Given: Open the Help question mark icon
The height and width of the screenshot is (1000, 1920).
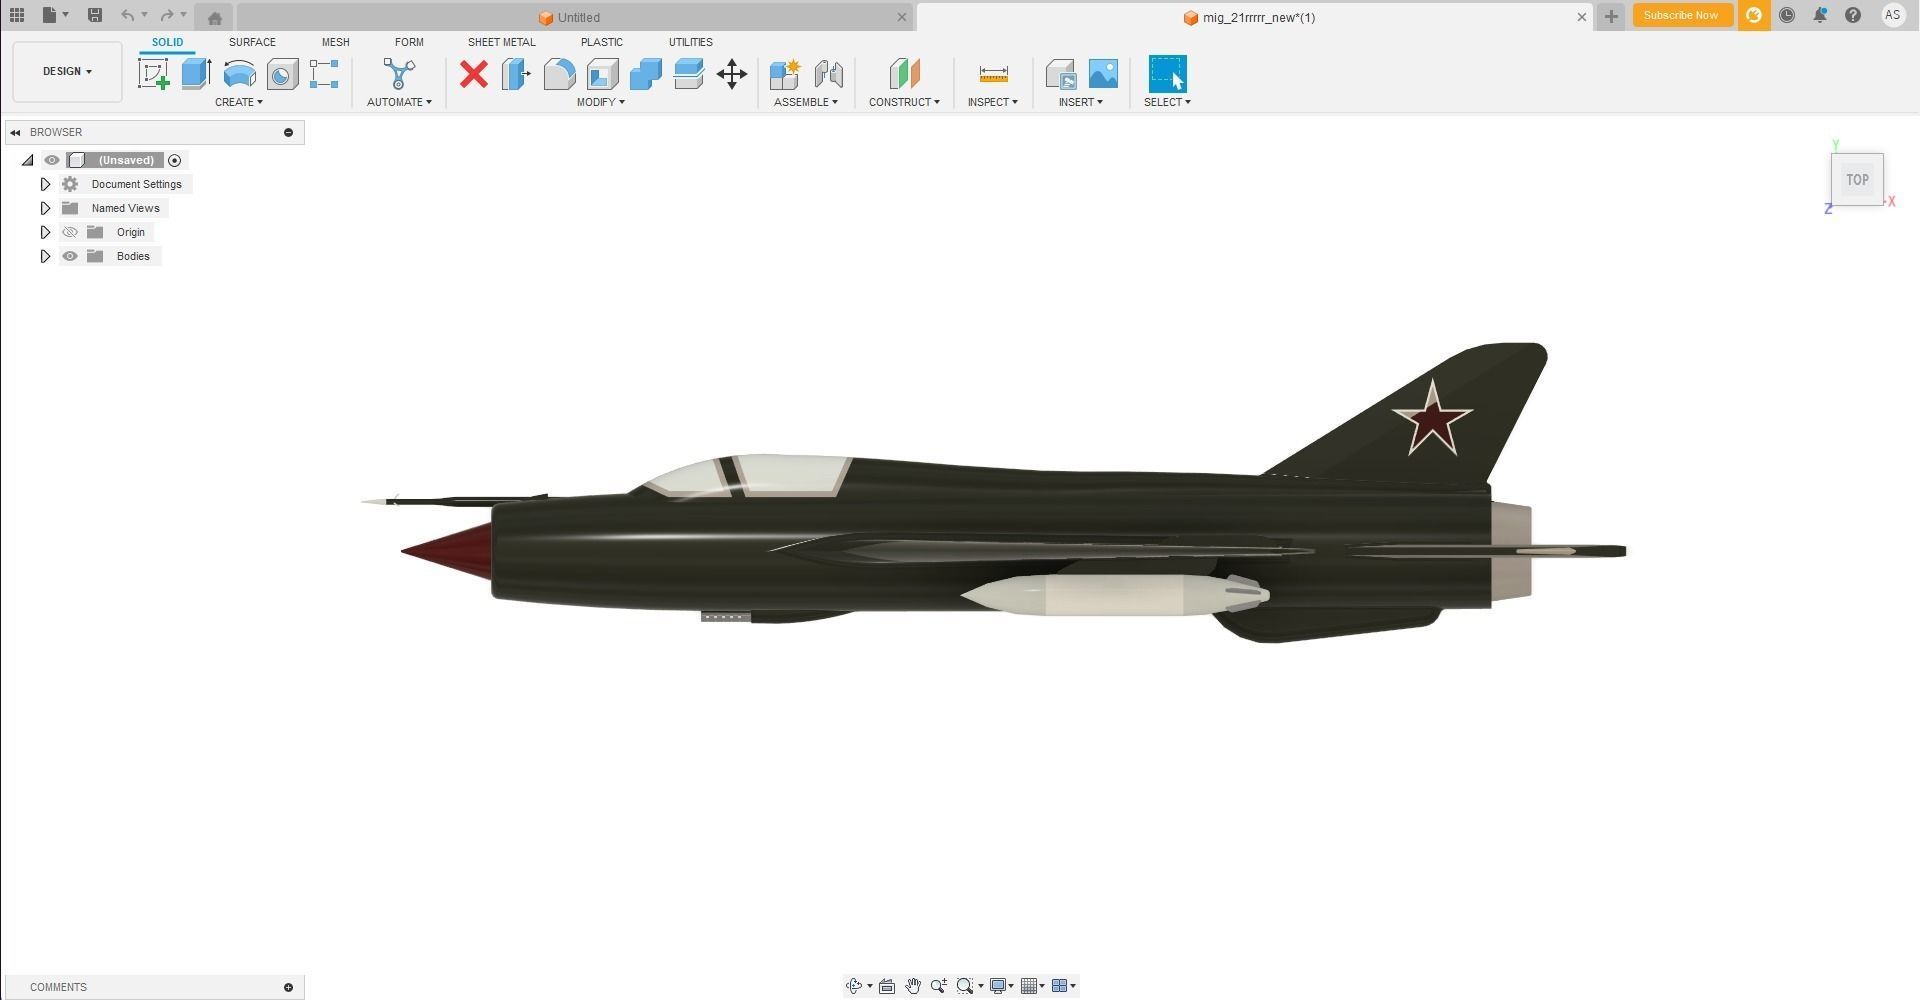Looking at the screenshot, I should click(x=1853, y=15).
